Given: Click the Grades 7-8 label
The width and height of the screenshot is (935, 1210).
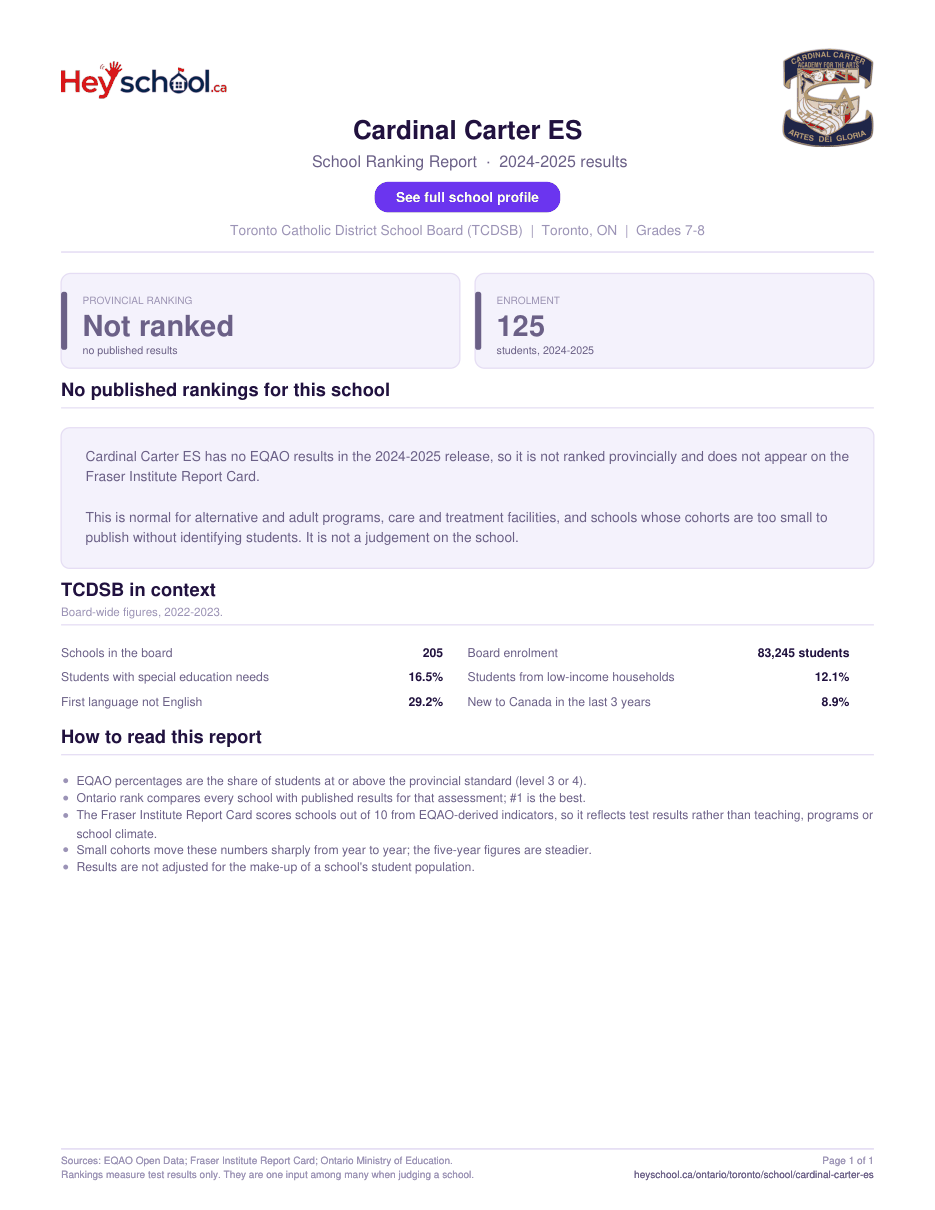Looking at the screenshot, I should coord(670,230).
